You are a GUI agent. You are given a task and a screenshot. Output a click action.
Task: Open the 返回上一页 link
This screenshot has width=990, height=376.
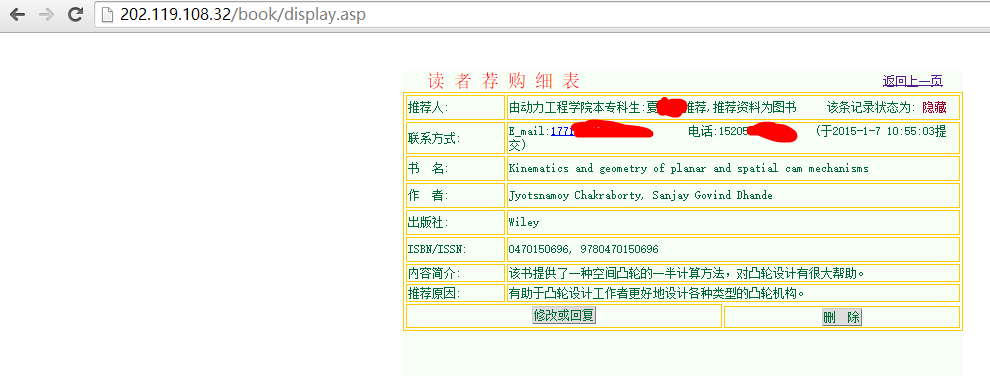(912, 81)
